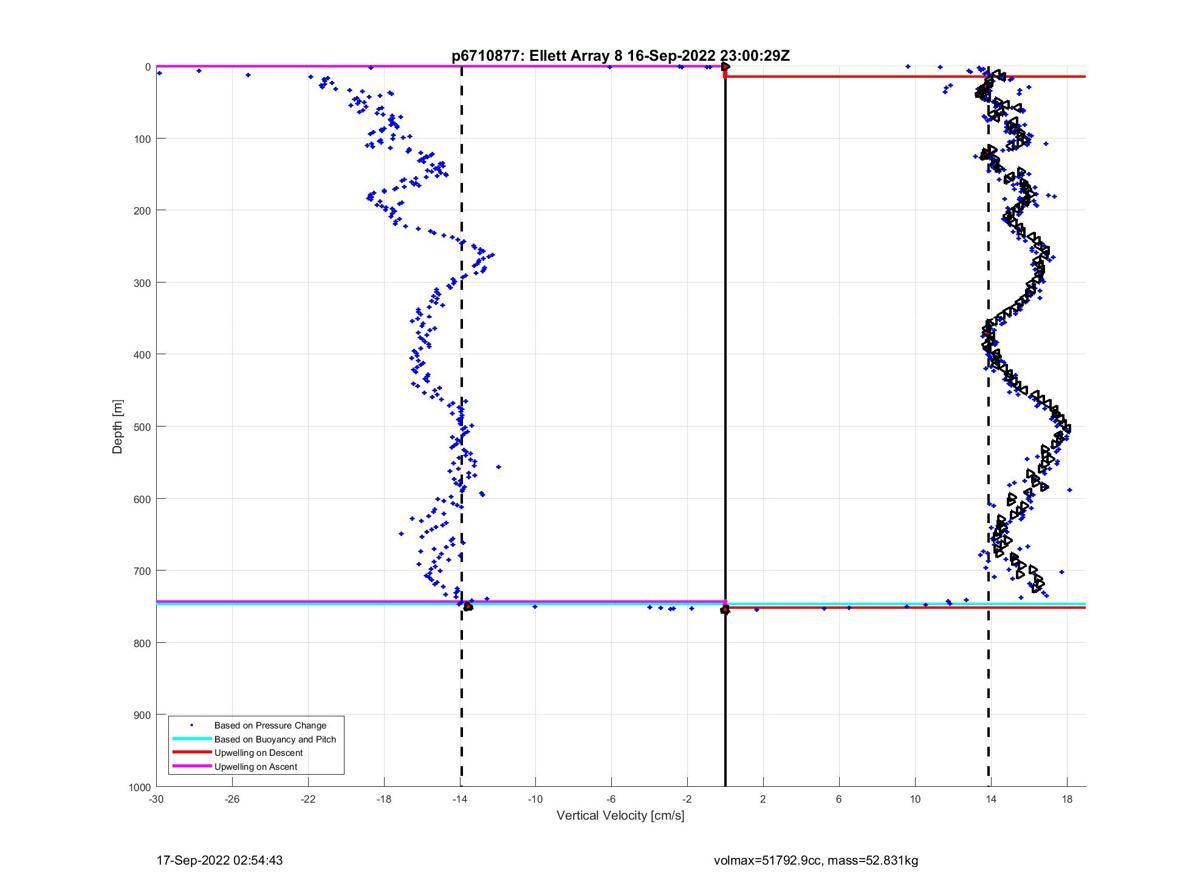This screenshot has width=1200, height=885.
Task: Click the x-axis tick label '-14'
Action: tap(460, 799)
